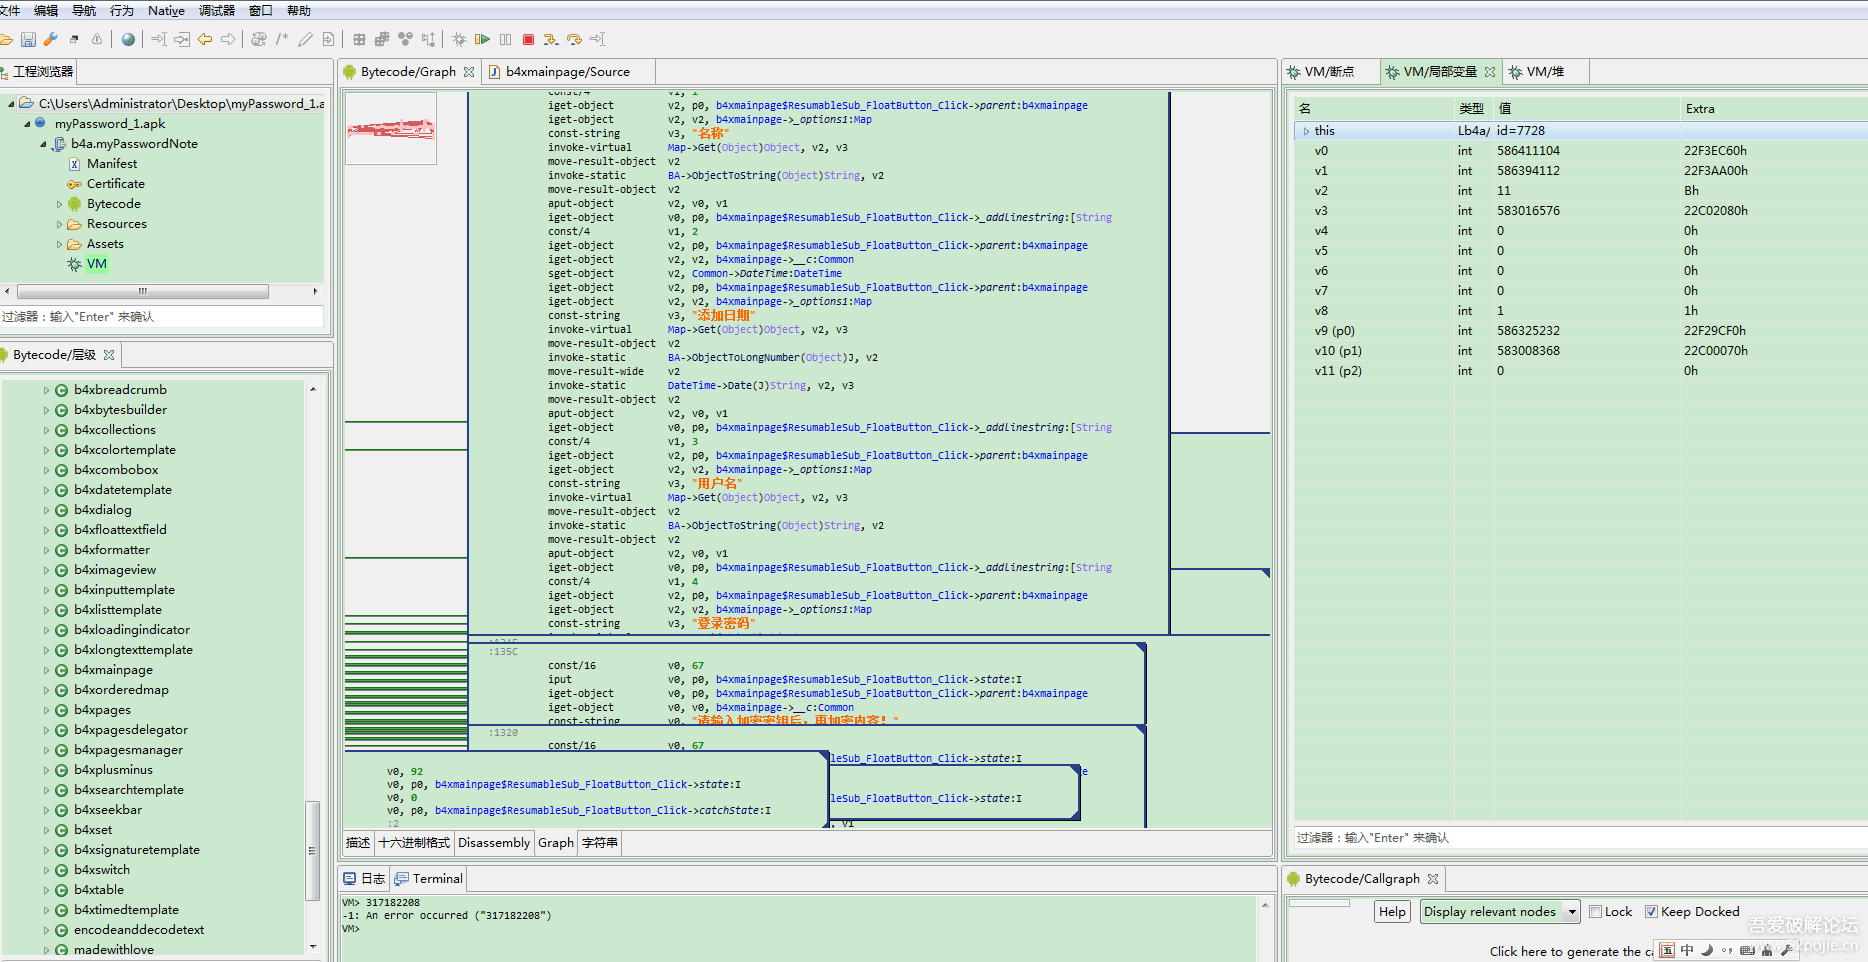Close the VM/局部变量 tab
Screen dimensions: 1868x962
1490,72
